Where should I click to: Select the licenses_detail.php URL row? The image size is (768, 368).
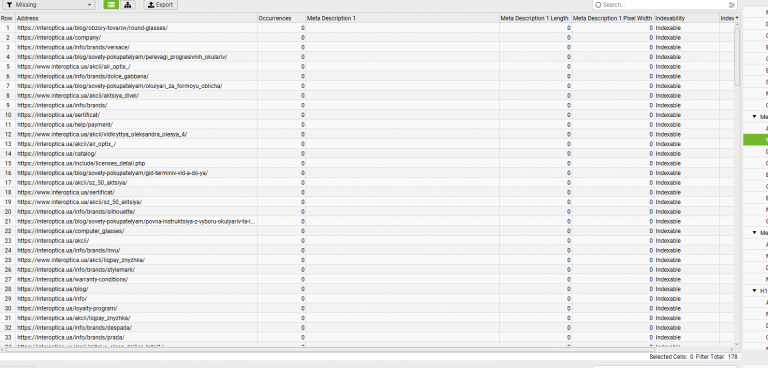point(81,163)
